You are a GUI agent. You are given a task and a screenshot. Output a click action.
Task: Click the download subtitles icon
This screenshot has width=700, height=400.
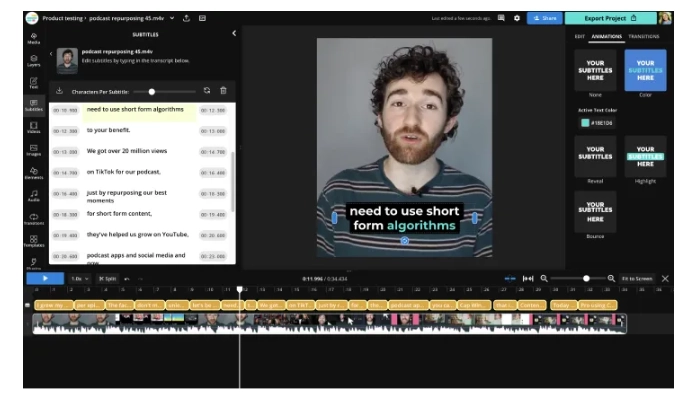[x=60, y=91]
